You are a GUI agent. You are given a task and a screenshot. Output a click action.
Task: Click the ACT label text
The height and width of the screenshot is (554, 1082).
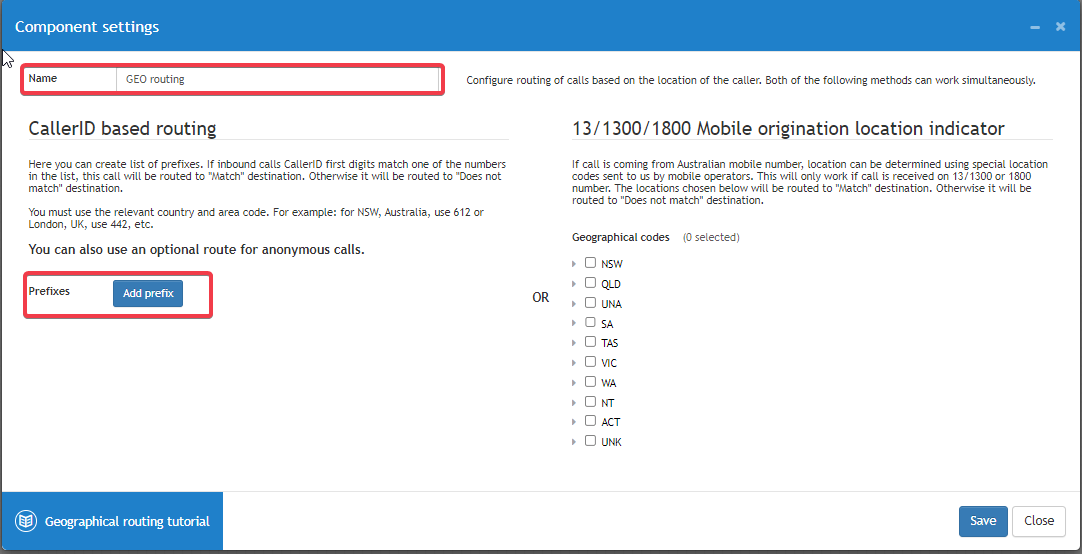click(611, 422)
